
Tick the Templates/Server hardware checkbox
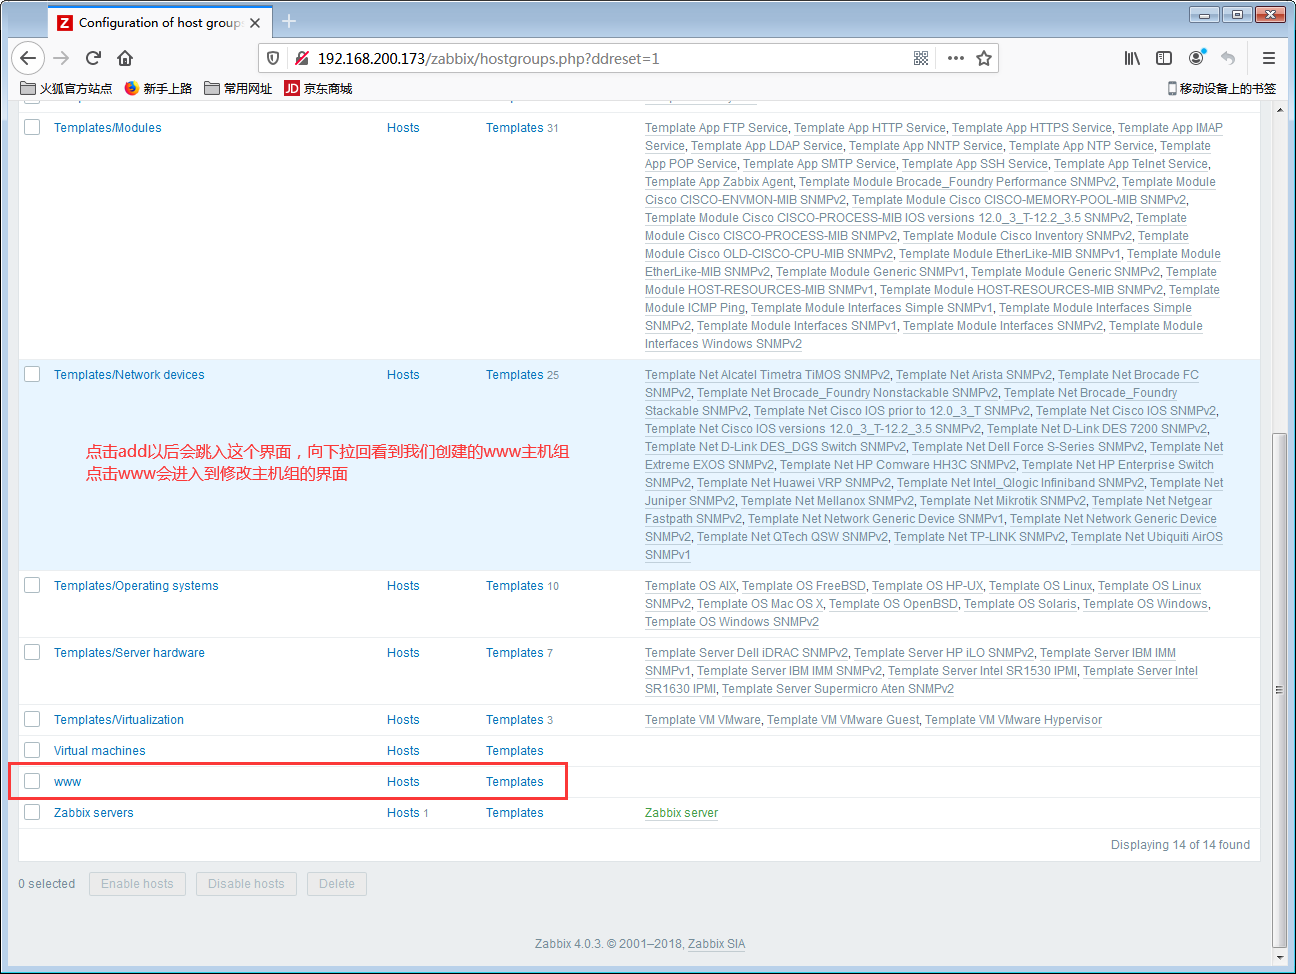pos(32,652)
